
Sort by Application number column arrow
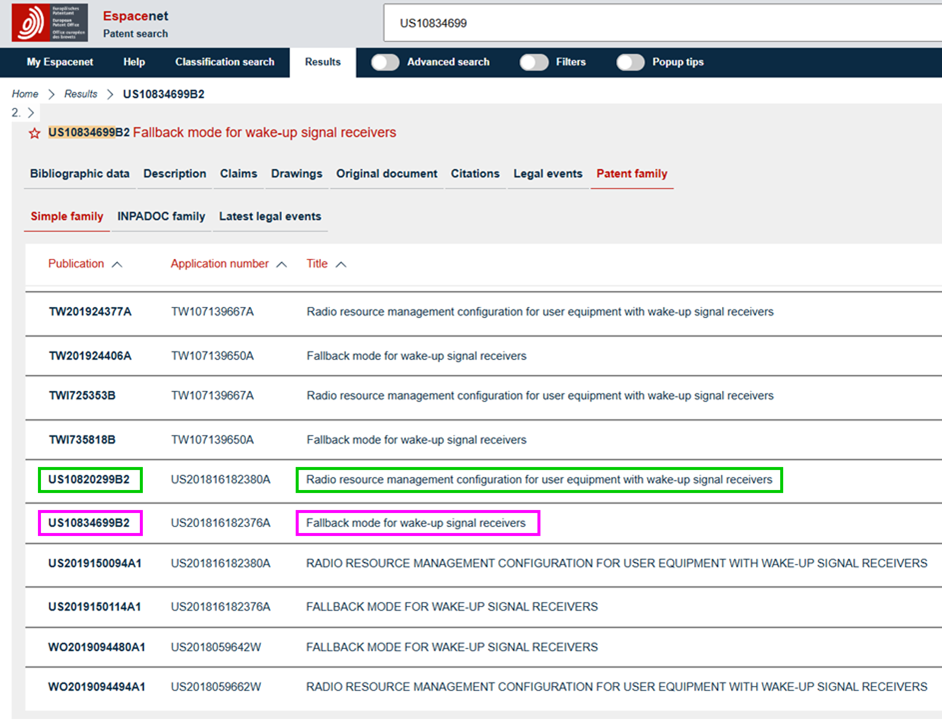(281, 265)
